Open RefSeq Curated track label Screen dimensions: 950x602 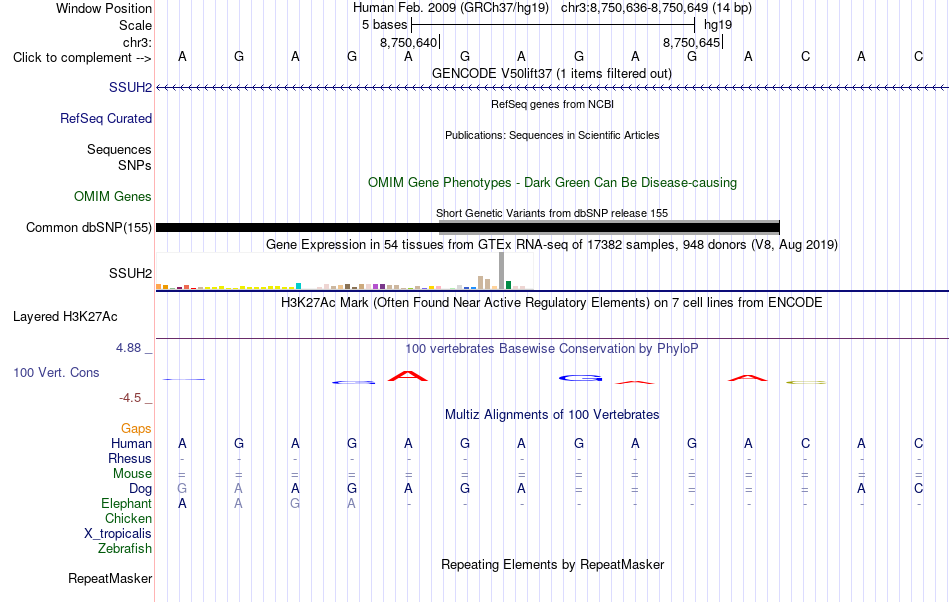(x=105, y=118)
